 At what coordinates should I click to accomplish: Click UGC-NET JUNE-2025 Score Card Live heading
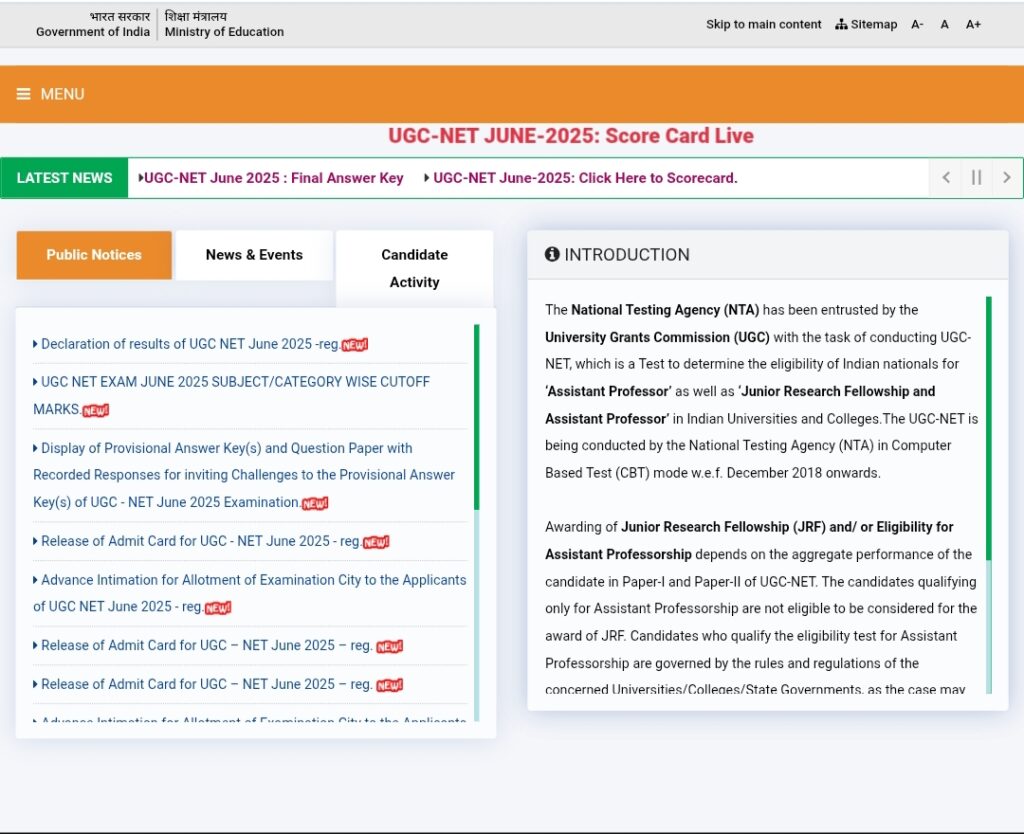(x=571, y=135)
